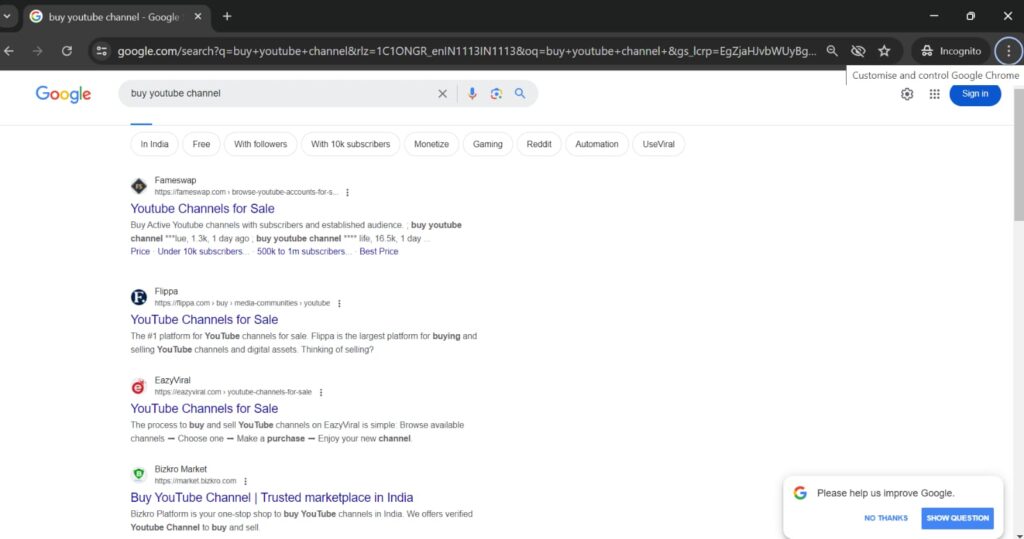The width and height of the screenshot is (1024, 539).
Task: Bookmark this page with the star icon
Action: (x=884, y=51)
